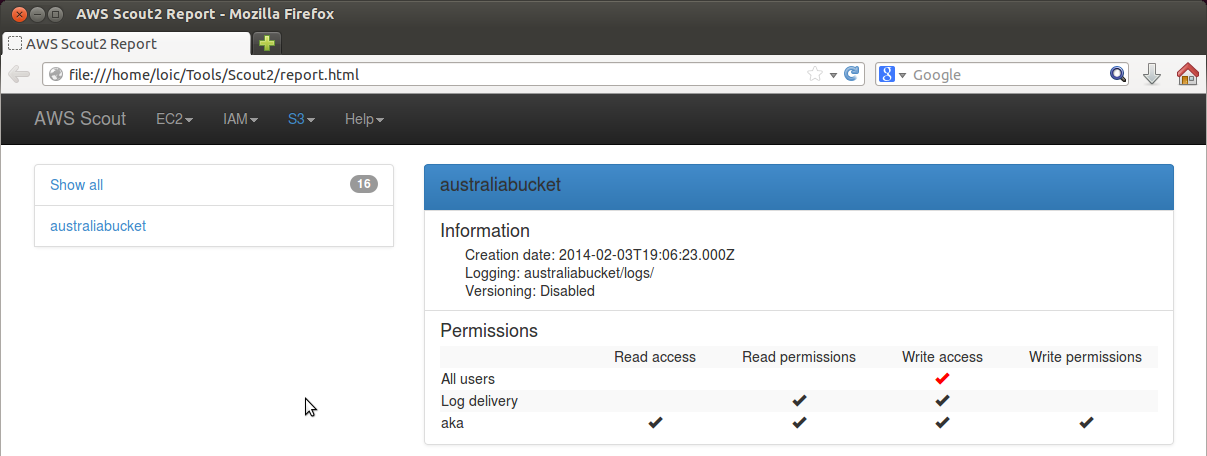Open Downloads arrow icon in toolbar

pyautogui.click(x=1152, y=74)
